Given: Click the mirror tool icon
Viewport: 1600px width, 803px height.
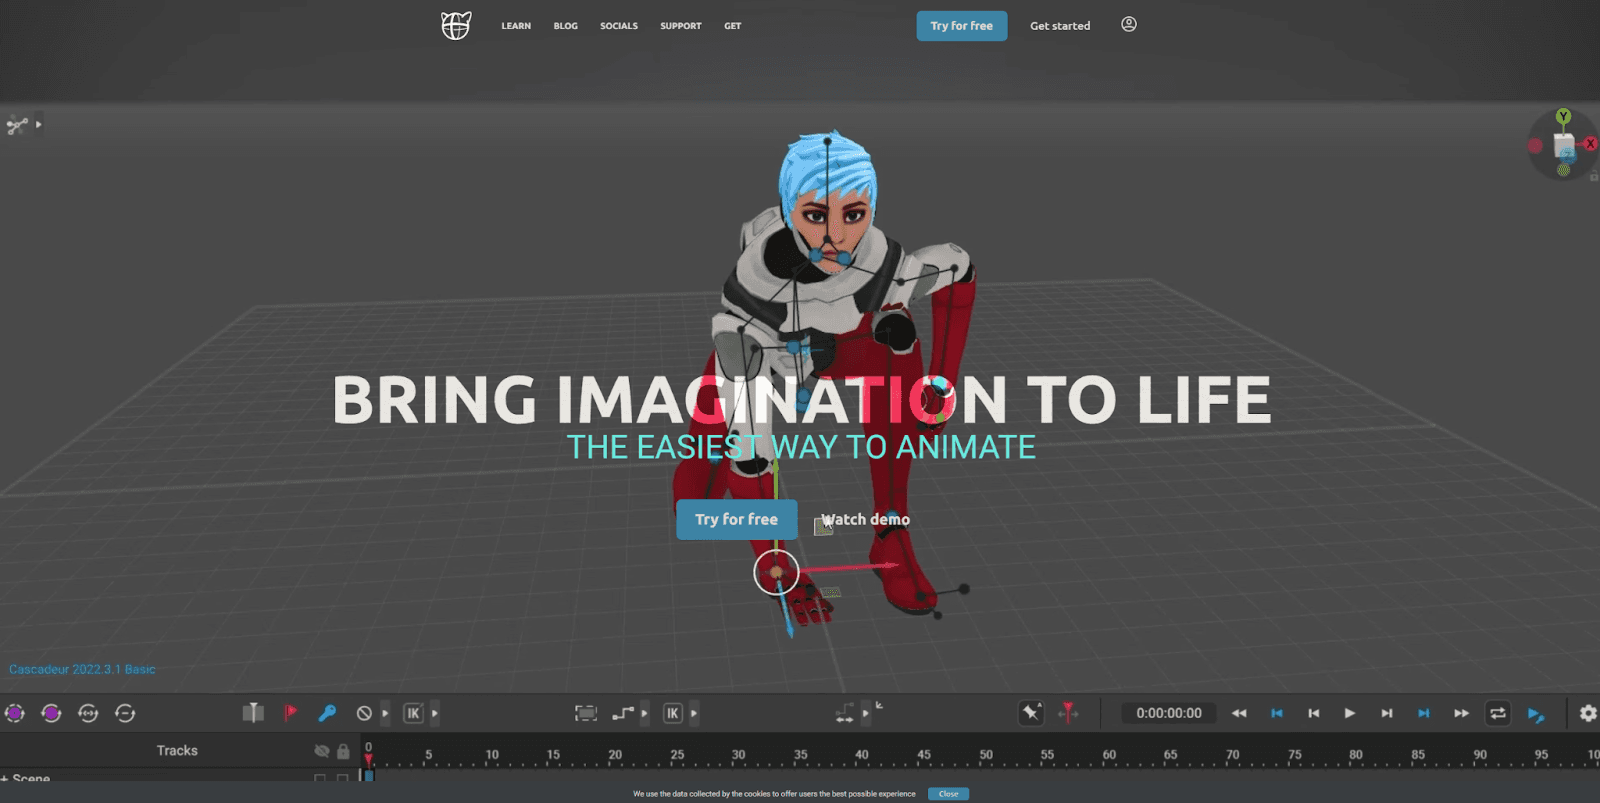Looking at the screenshot, I should point(253,713).
